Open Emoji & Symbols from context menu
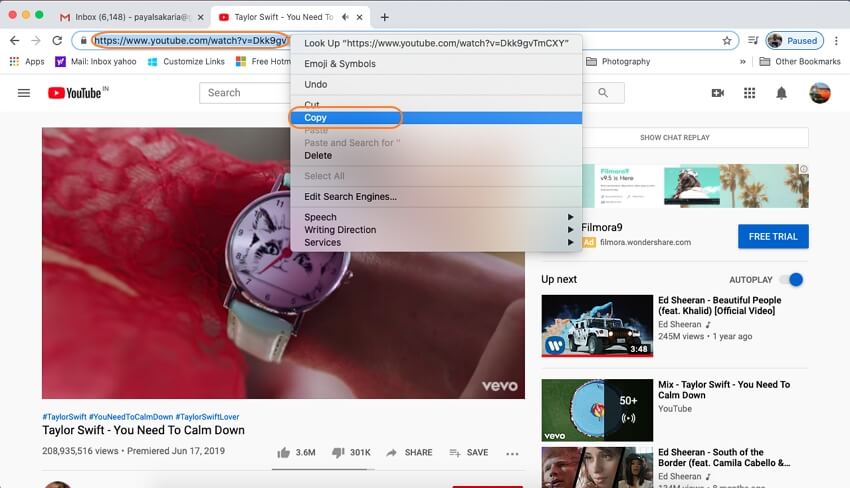 tap(436, 63)
